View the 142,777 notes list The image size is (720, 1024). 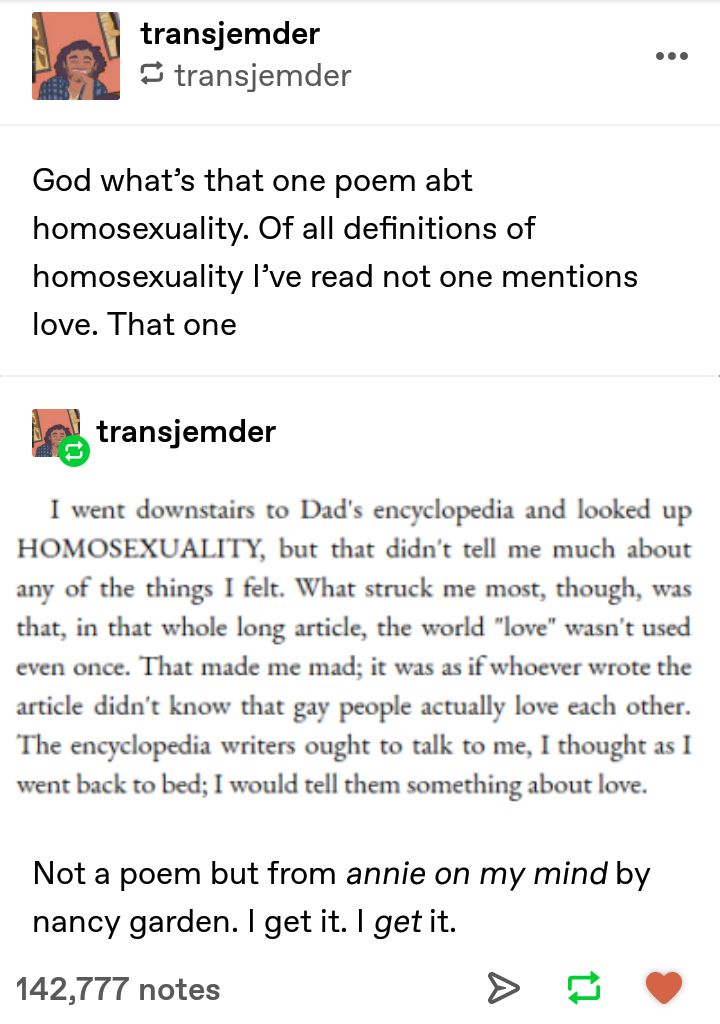tap(118, 989)
